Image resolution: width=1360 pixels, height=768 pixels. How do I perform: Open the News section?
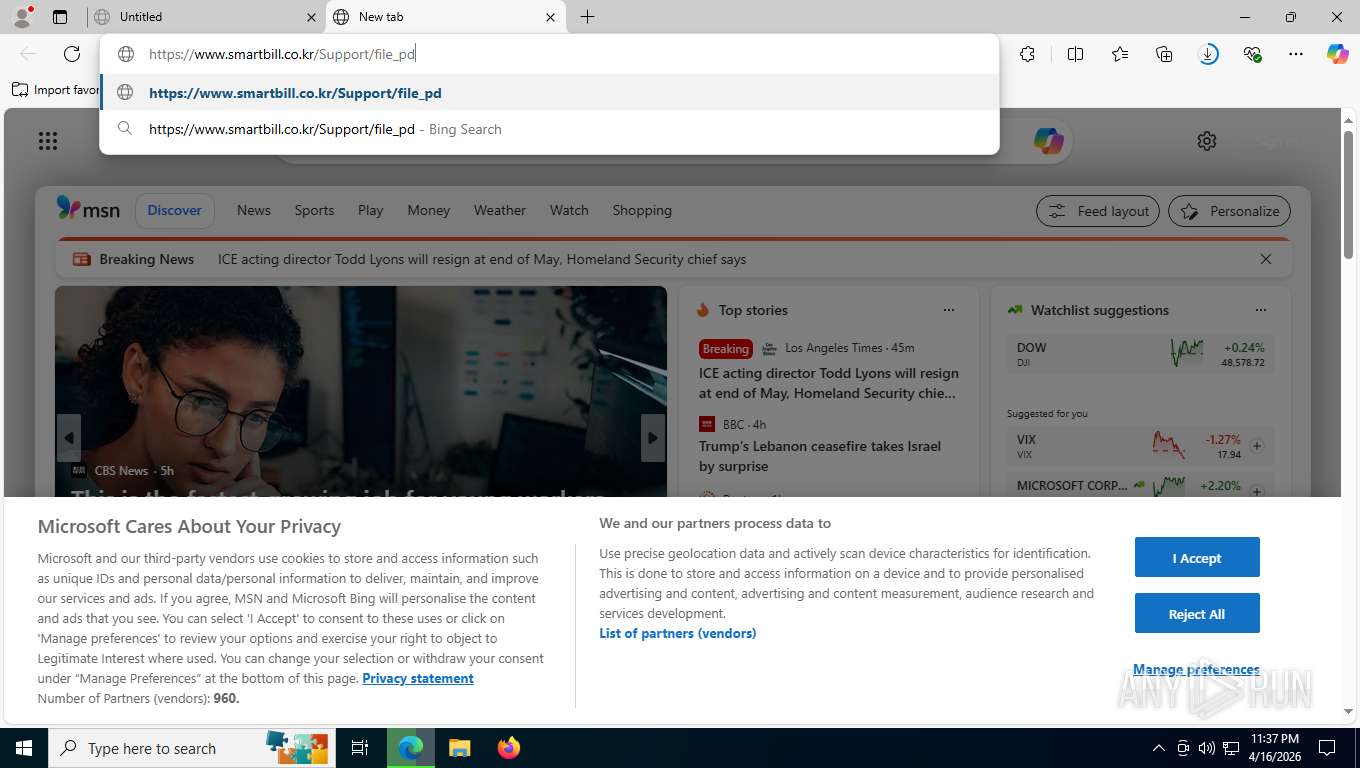254,210
